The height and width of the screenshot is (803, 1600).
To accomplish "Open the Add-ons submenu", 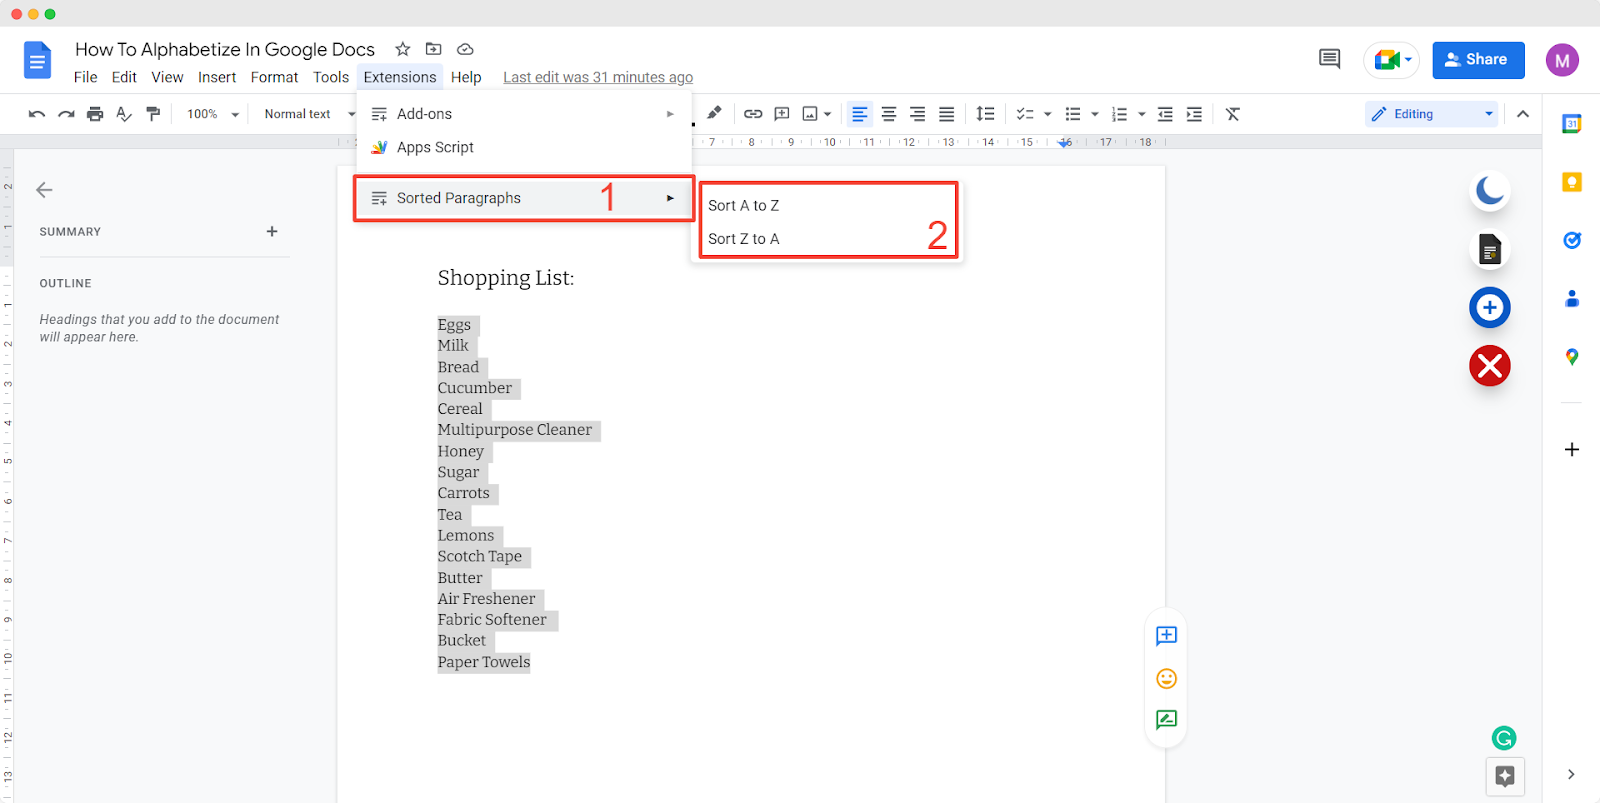I will (524, 114).
